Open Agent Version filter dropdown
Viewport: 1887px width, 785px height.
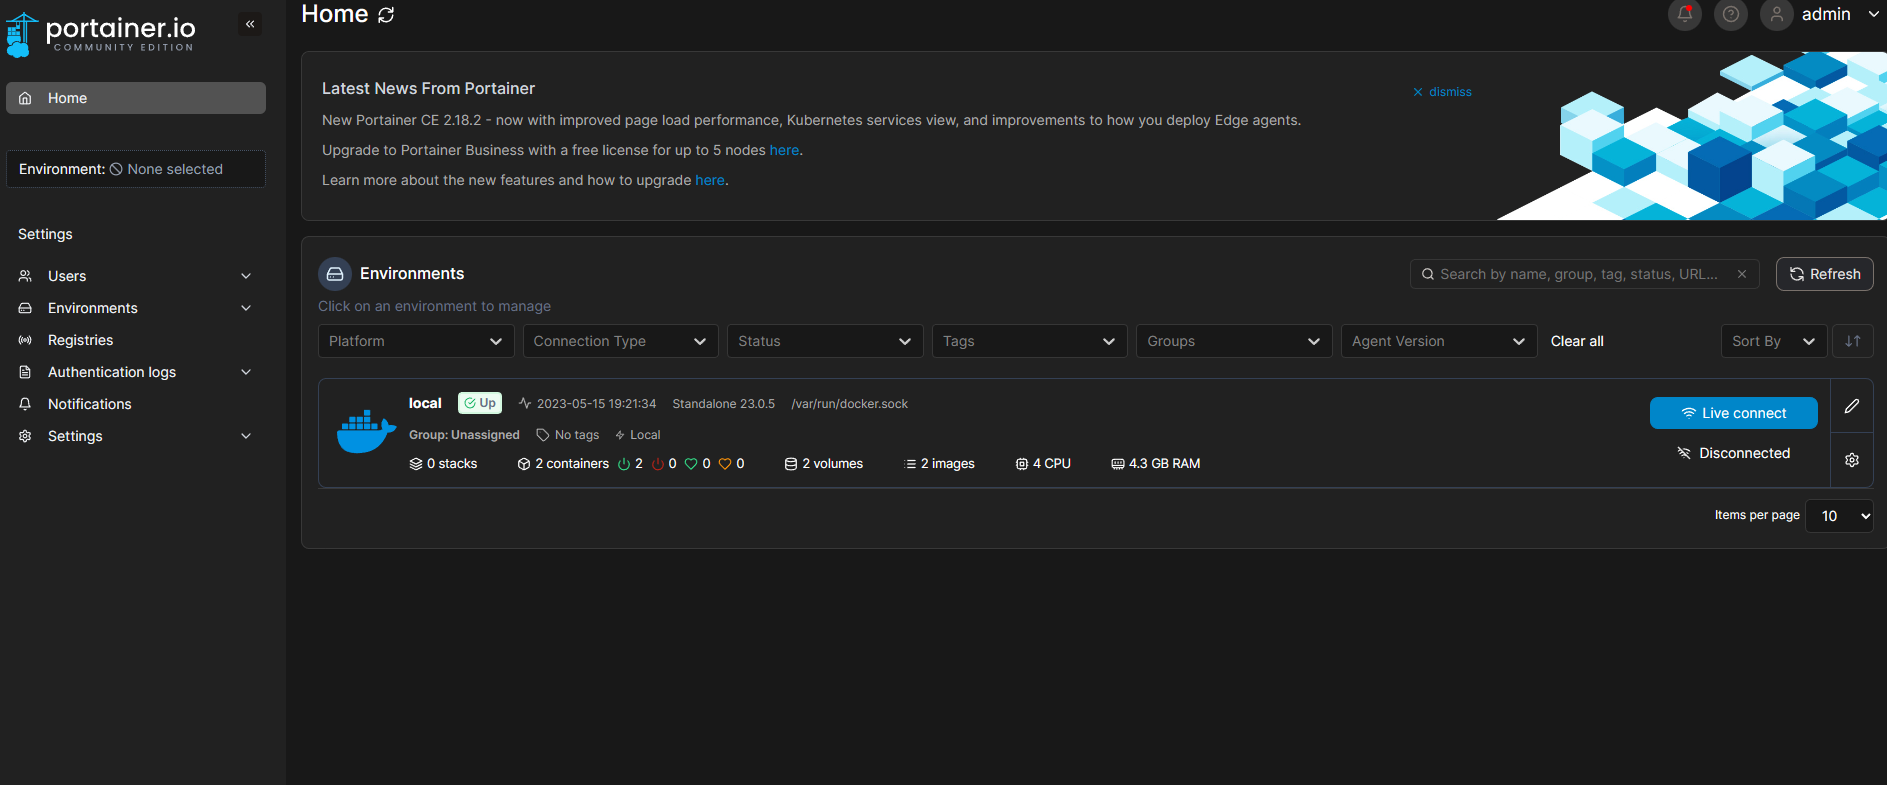[x=1439, y=341]
